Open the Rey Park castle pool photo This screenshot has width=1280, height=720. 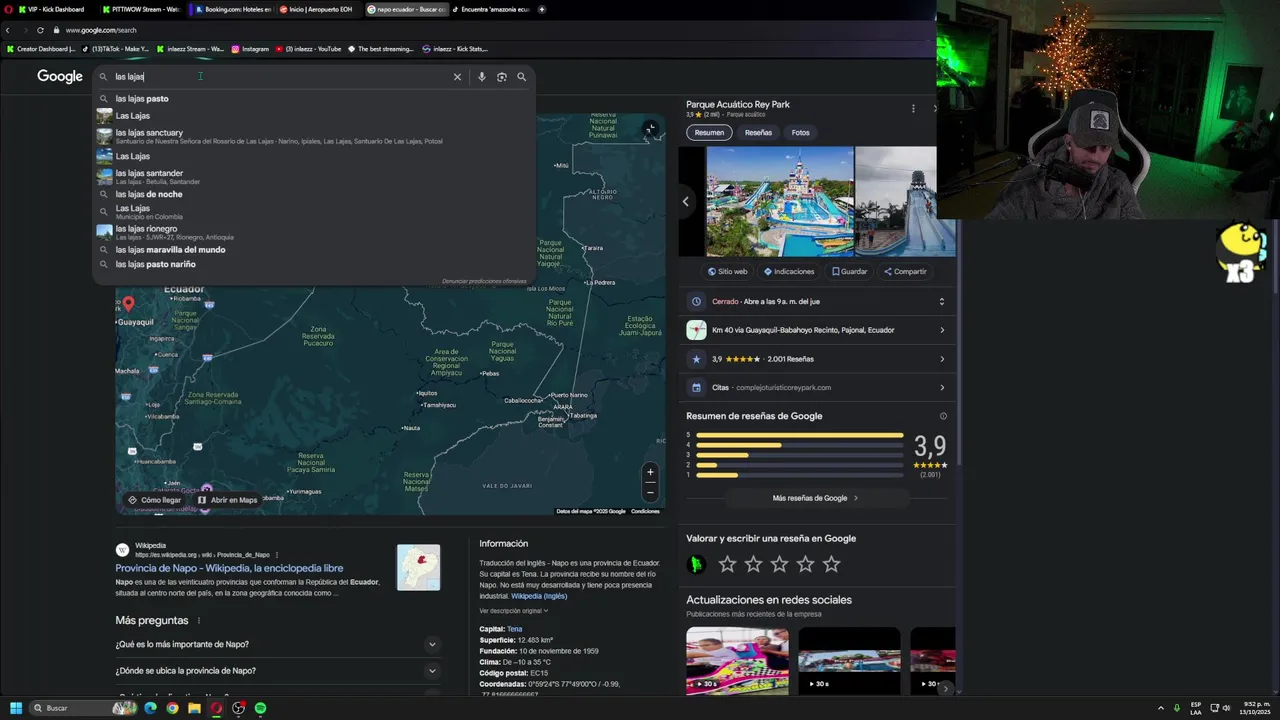[x=780, y=202]
